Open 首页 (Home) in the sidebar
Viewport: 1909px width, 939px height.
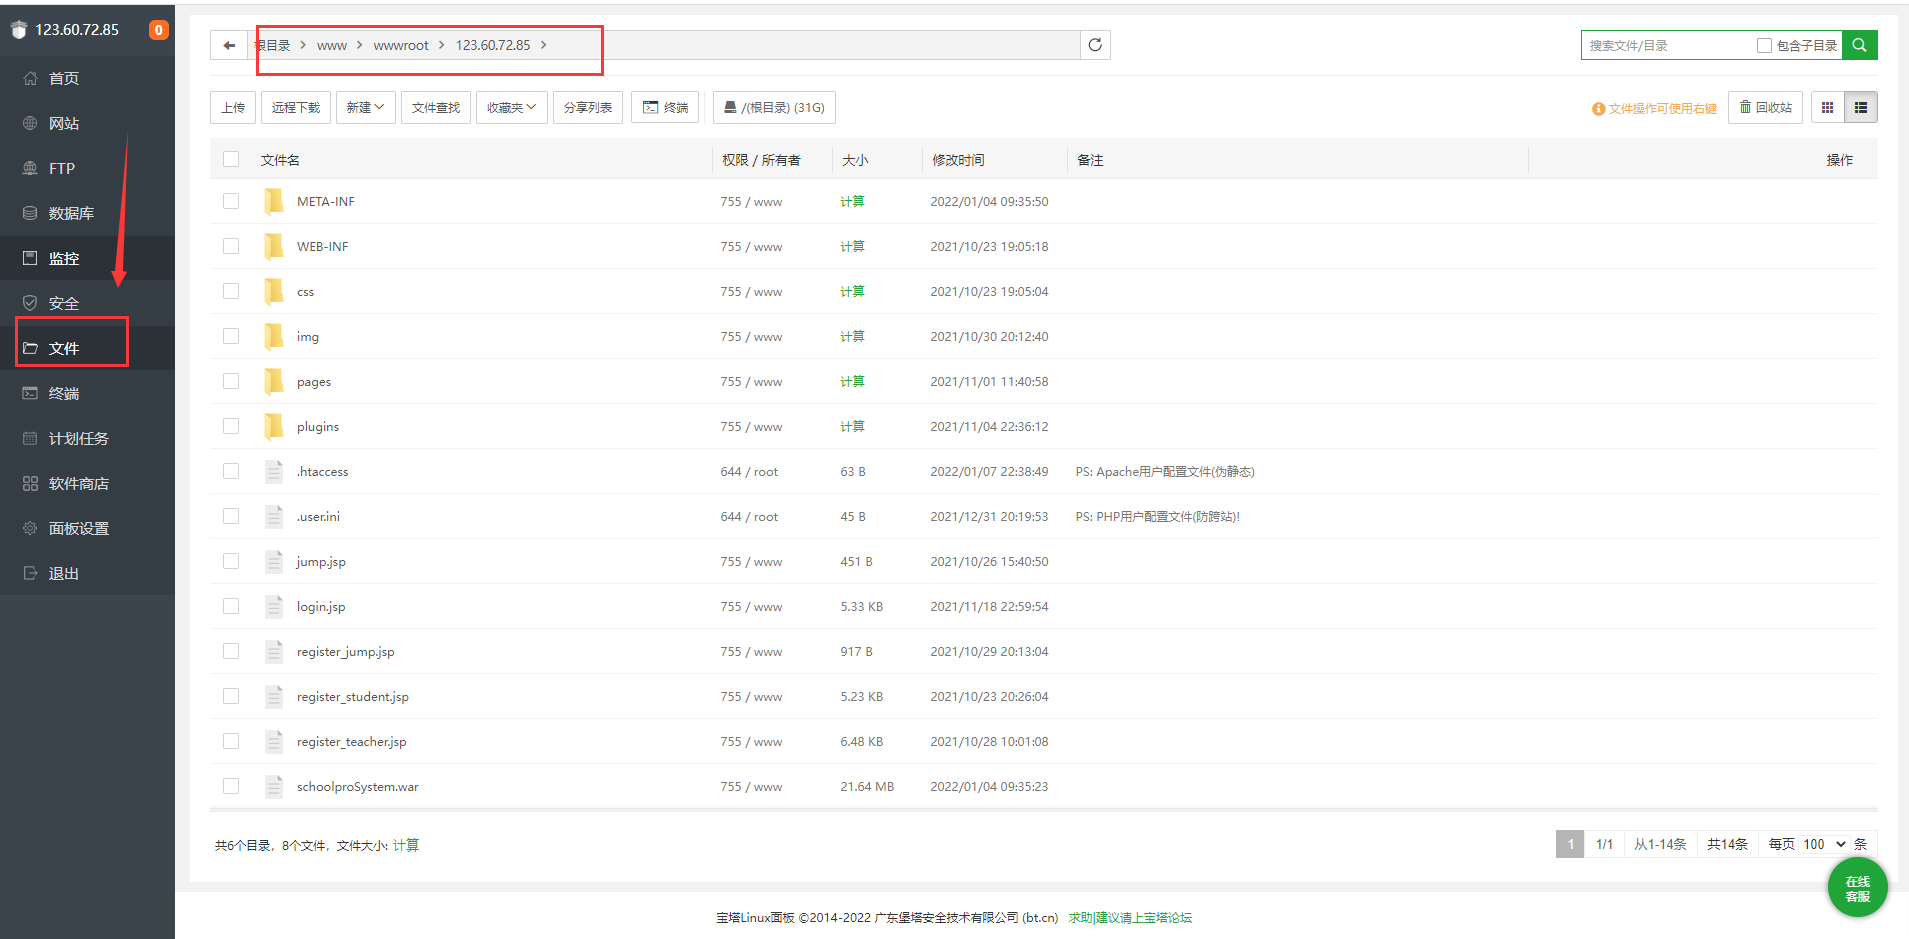(x=87, y=78)
